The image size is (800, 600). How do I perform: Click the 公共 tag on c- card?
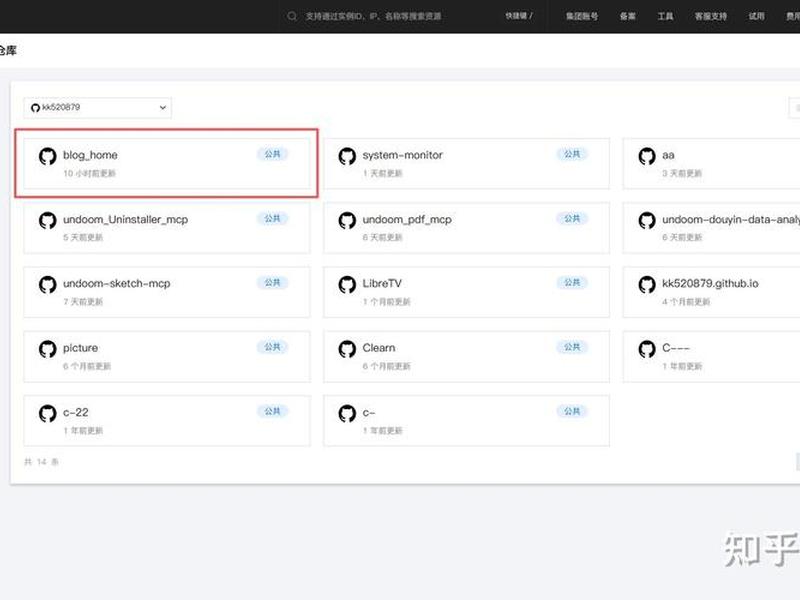[x=572, y=411]
